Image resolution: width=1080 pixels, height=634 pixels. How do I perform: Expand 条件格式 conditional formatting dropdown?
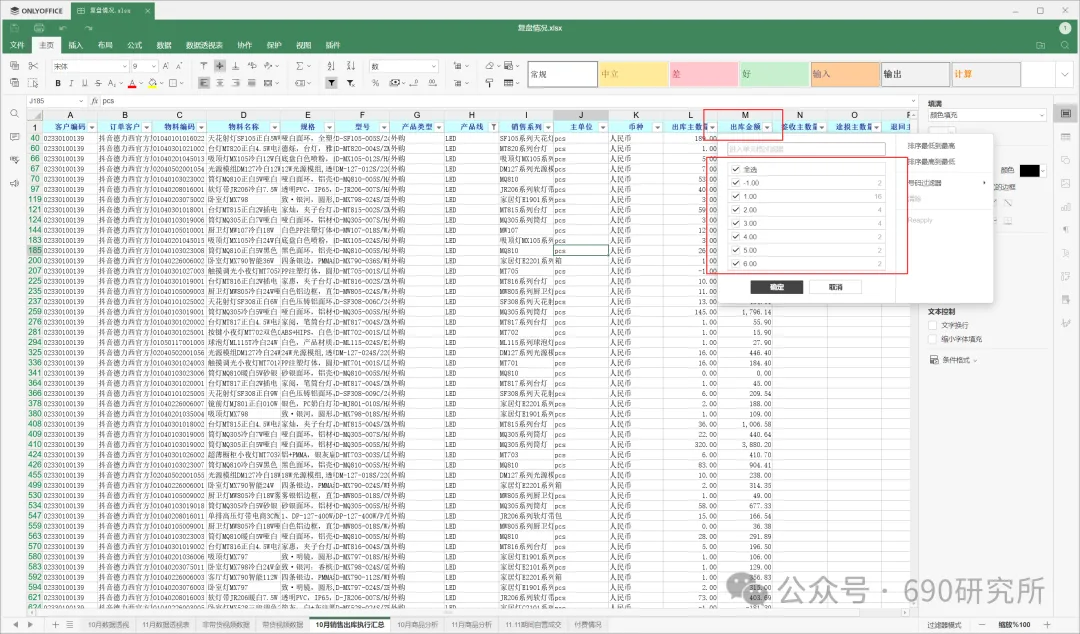[x=954, y=360]
